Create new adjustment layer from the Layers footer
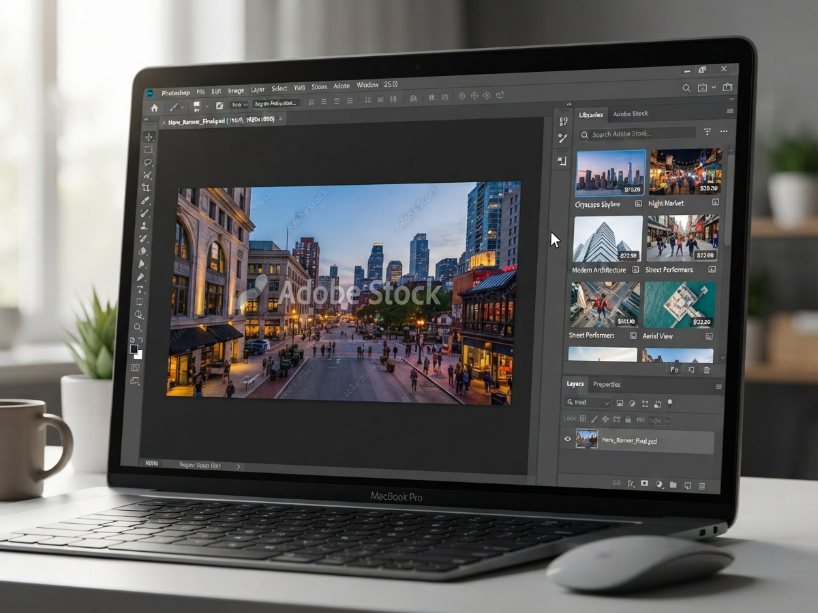Viewport: 818px width, 613px height. (659, 484)
